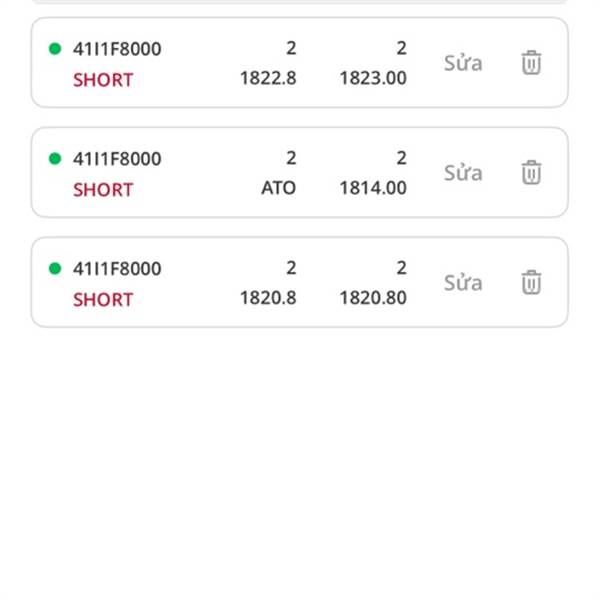
Task: Tap trash icon for 1820.80 order
Action: (531, 282)
